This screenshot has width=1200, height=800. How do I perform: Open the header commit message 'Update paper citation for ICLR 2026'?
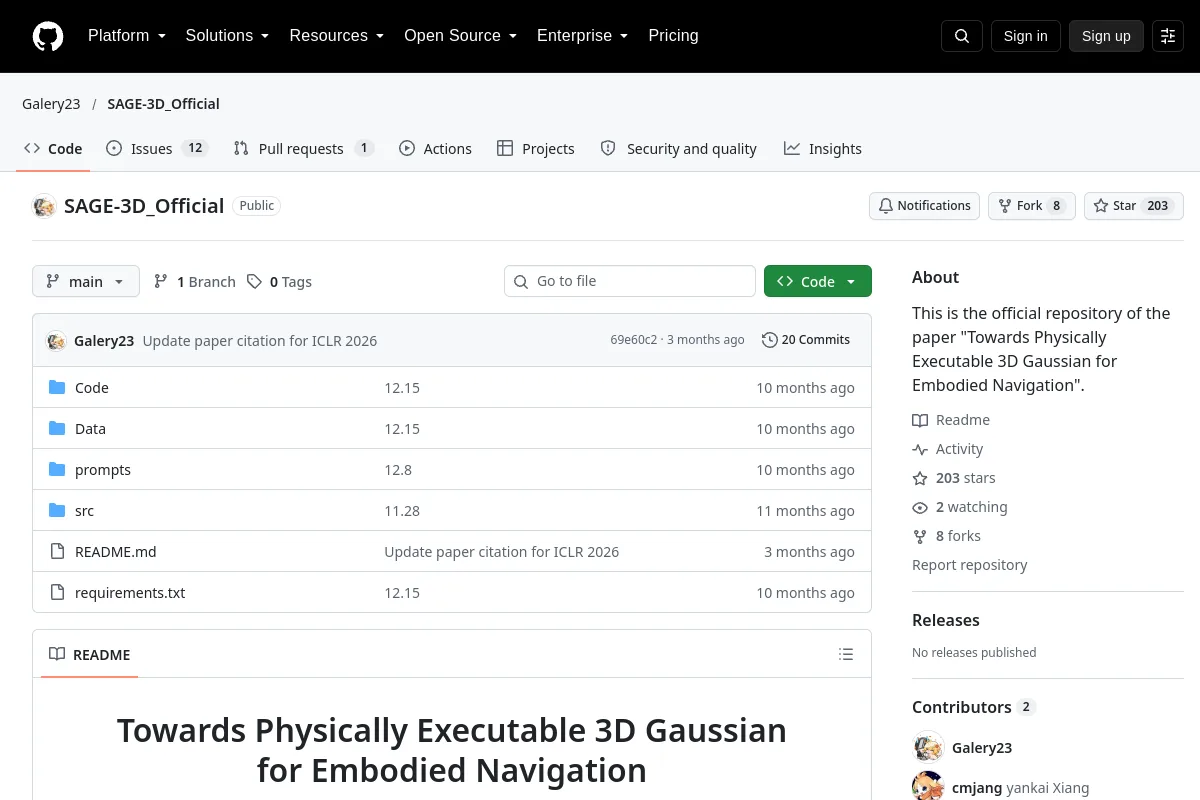click(260, 340)
